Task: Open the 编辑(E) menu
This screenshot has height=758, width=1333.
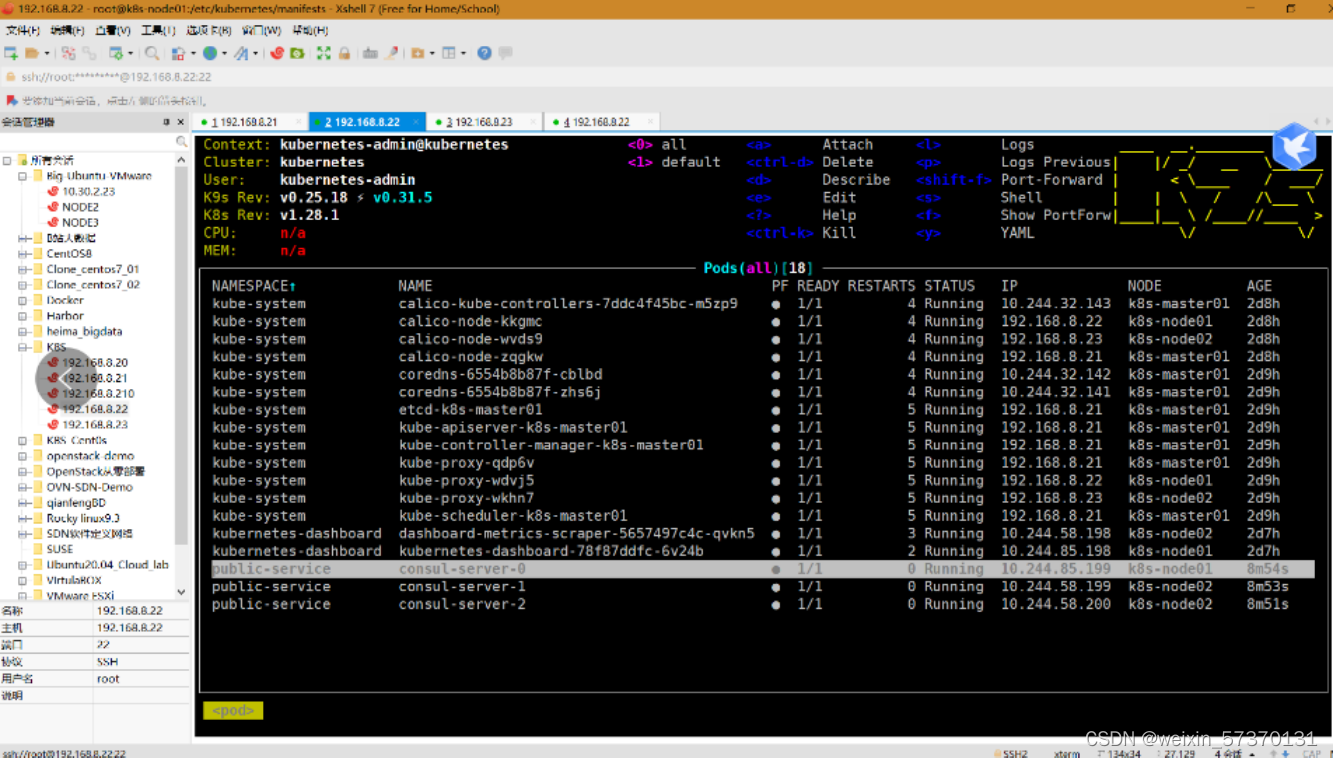Action: pyautogui.click(x=68, y=30)
